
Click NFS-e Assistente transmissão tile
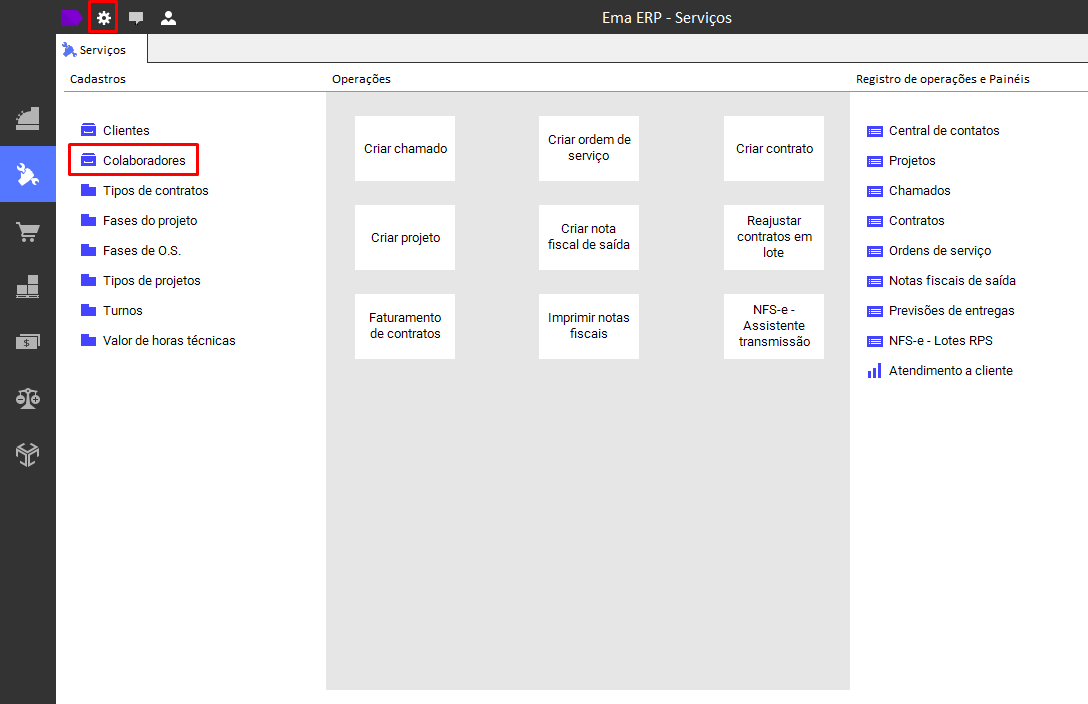point(774,326)
